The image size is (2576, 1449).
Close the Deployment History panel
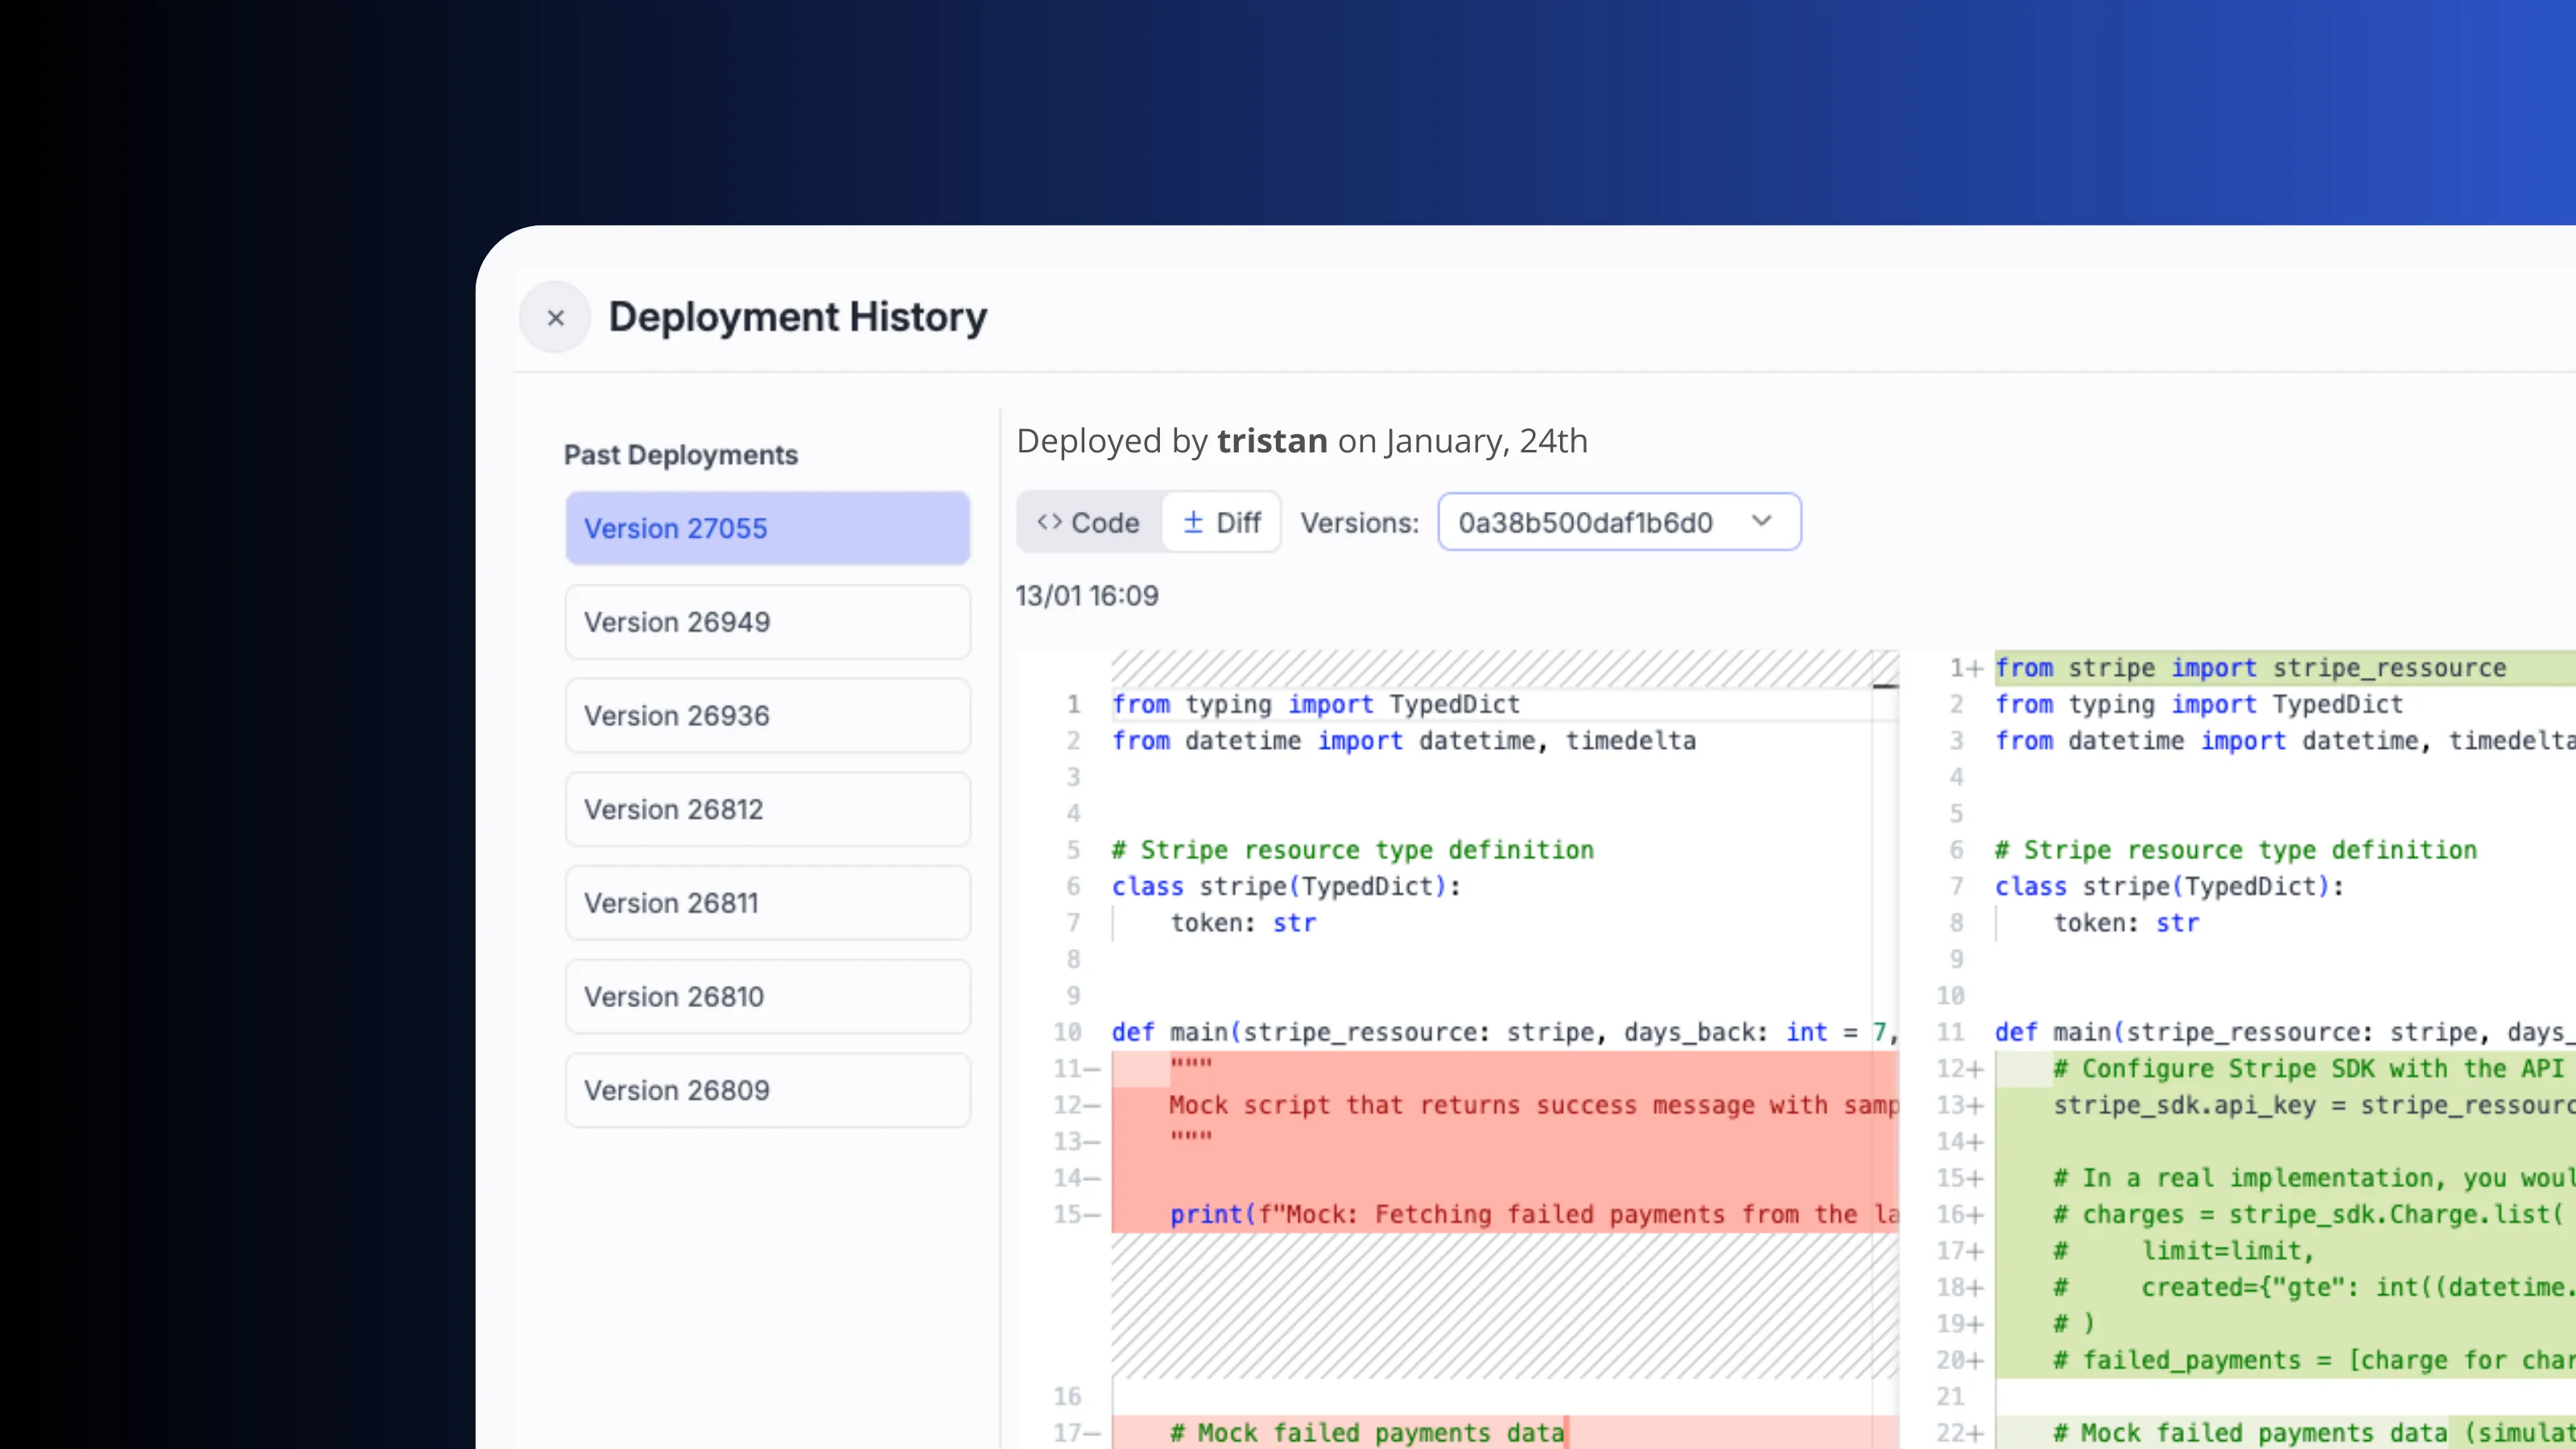pyautogui.click(x=556, y=317)
